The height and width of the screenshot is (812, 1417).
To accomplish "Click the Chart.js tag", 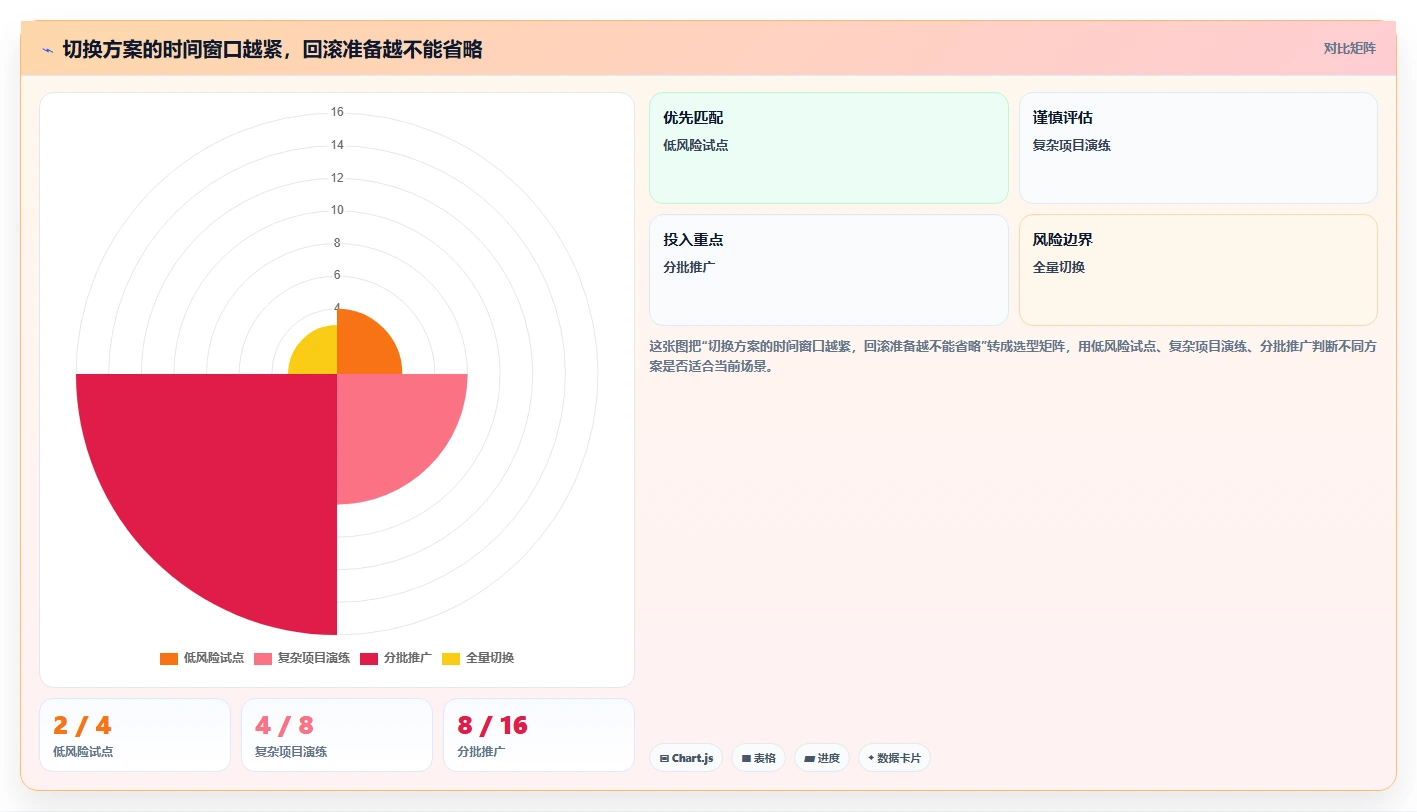I will click(686, 758).
